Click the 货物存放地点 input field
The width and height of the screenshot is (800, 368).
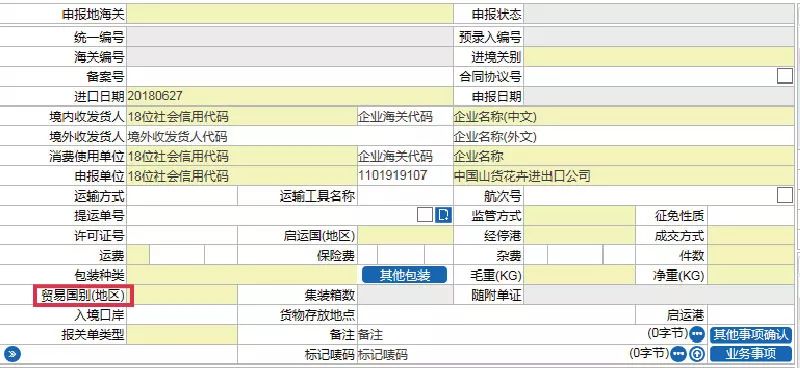(496, 315)
